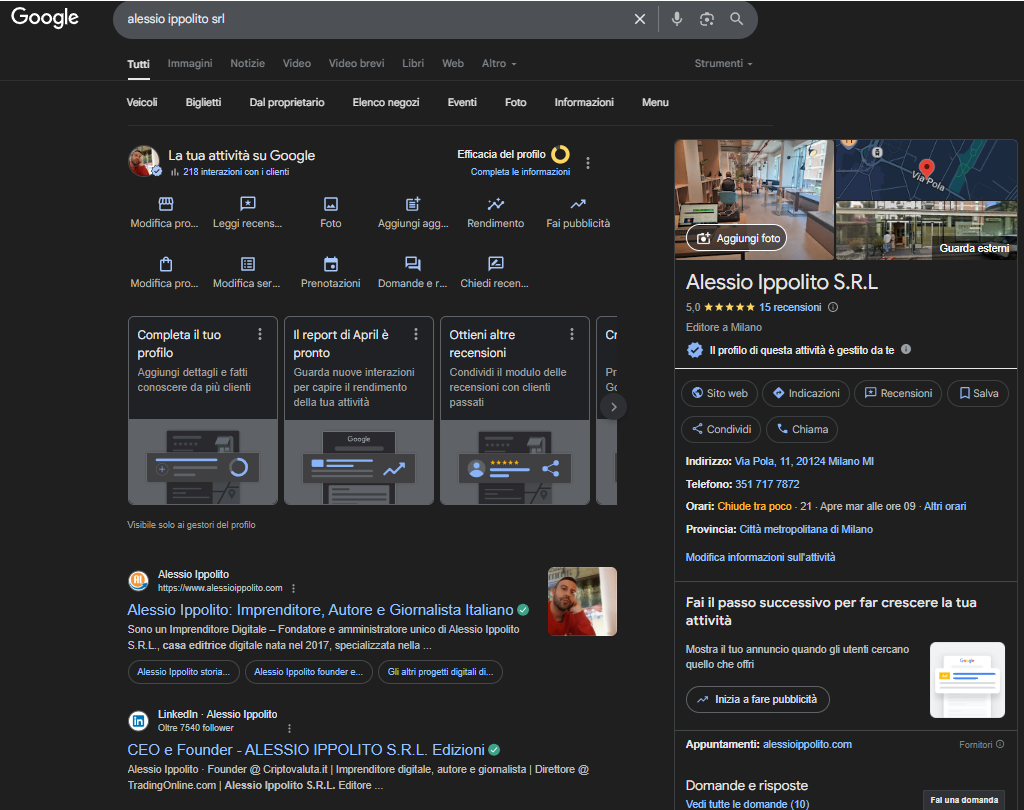Click info icon beside profile managed notice

(x=906, y=349)
